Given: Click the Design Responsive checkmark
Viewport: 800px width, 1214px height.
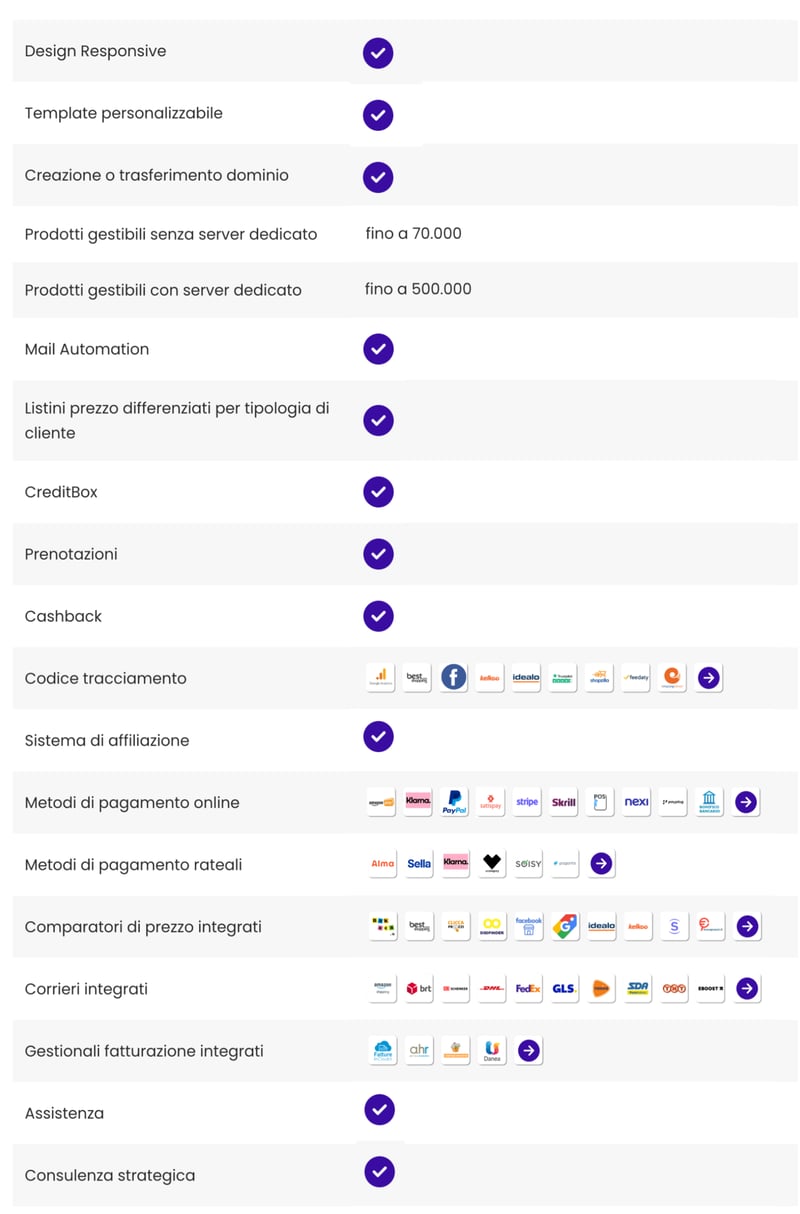Looking at the screenshot, I should pos(378,53).
